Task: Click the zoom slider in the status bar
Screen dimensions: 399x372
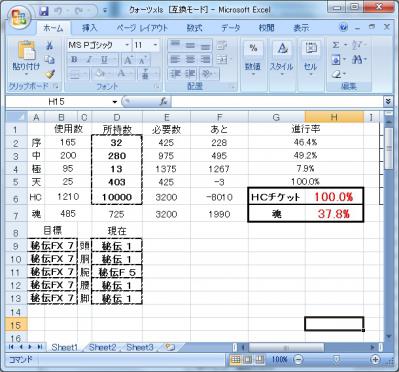Action: coord(336,359)
